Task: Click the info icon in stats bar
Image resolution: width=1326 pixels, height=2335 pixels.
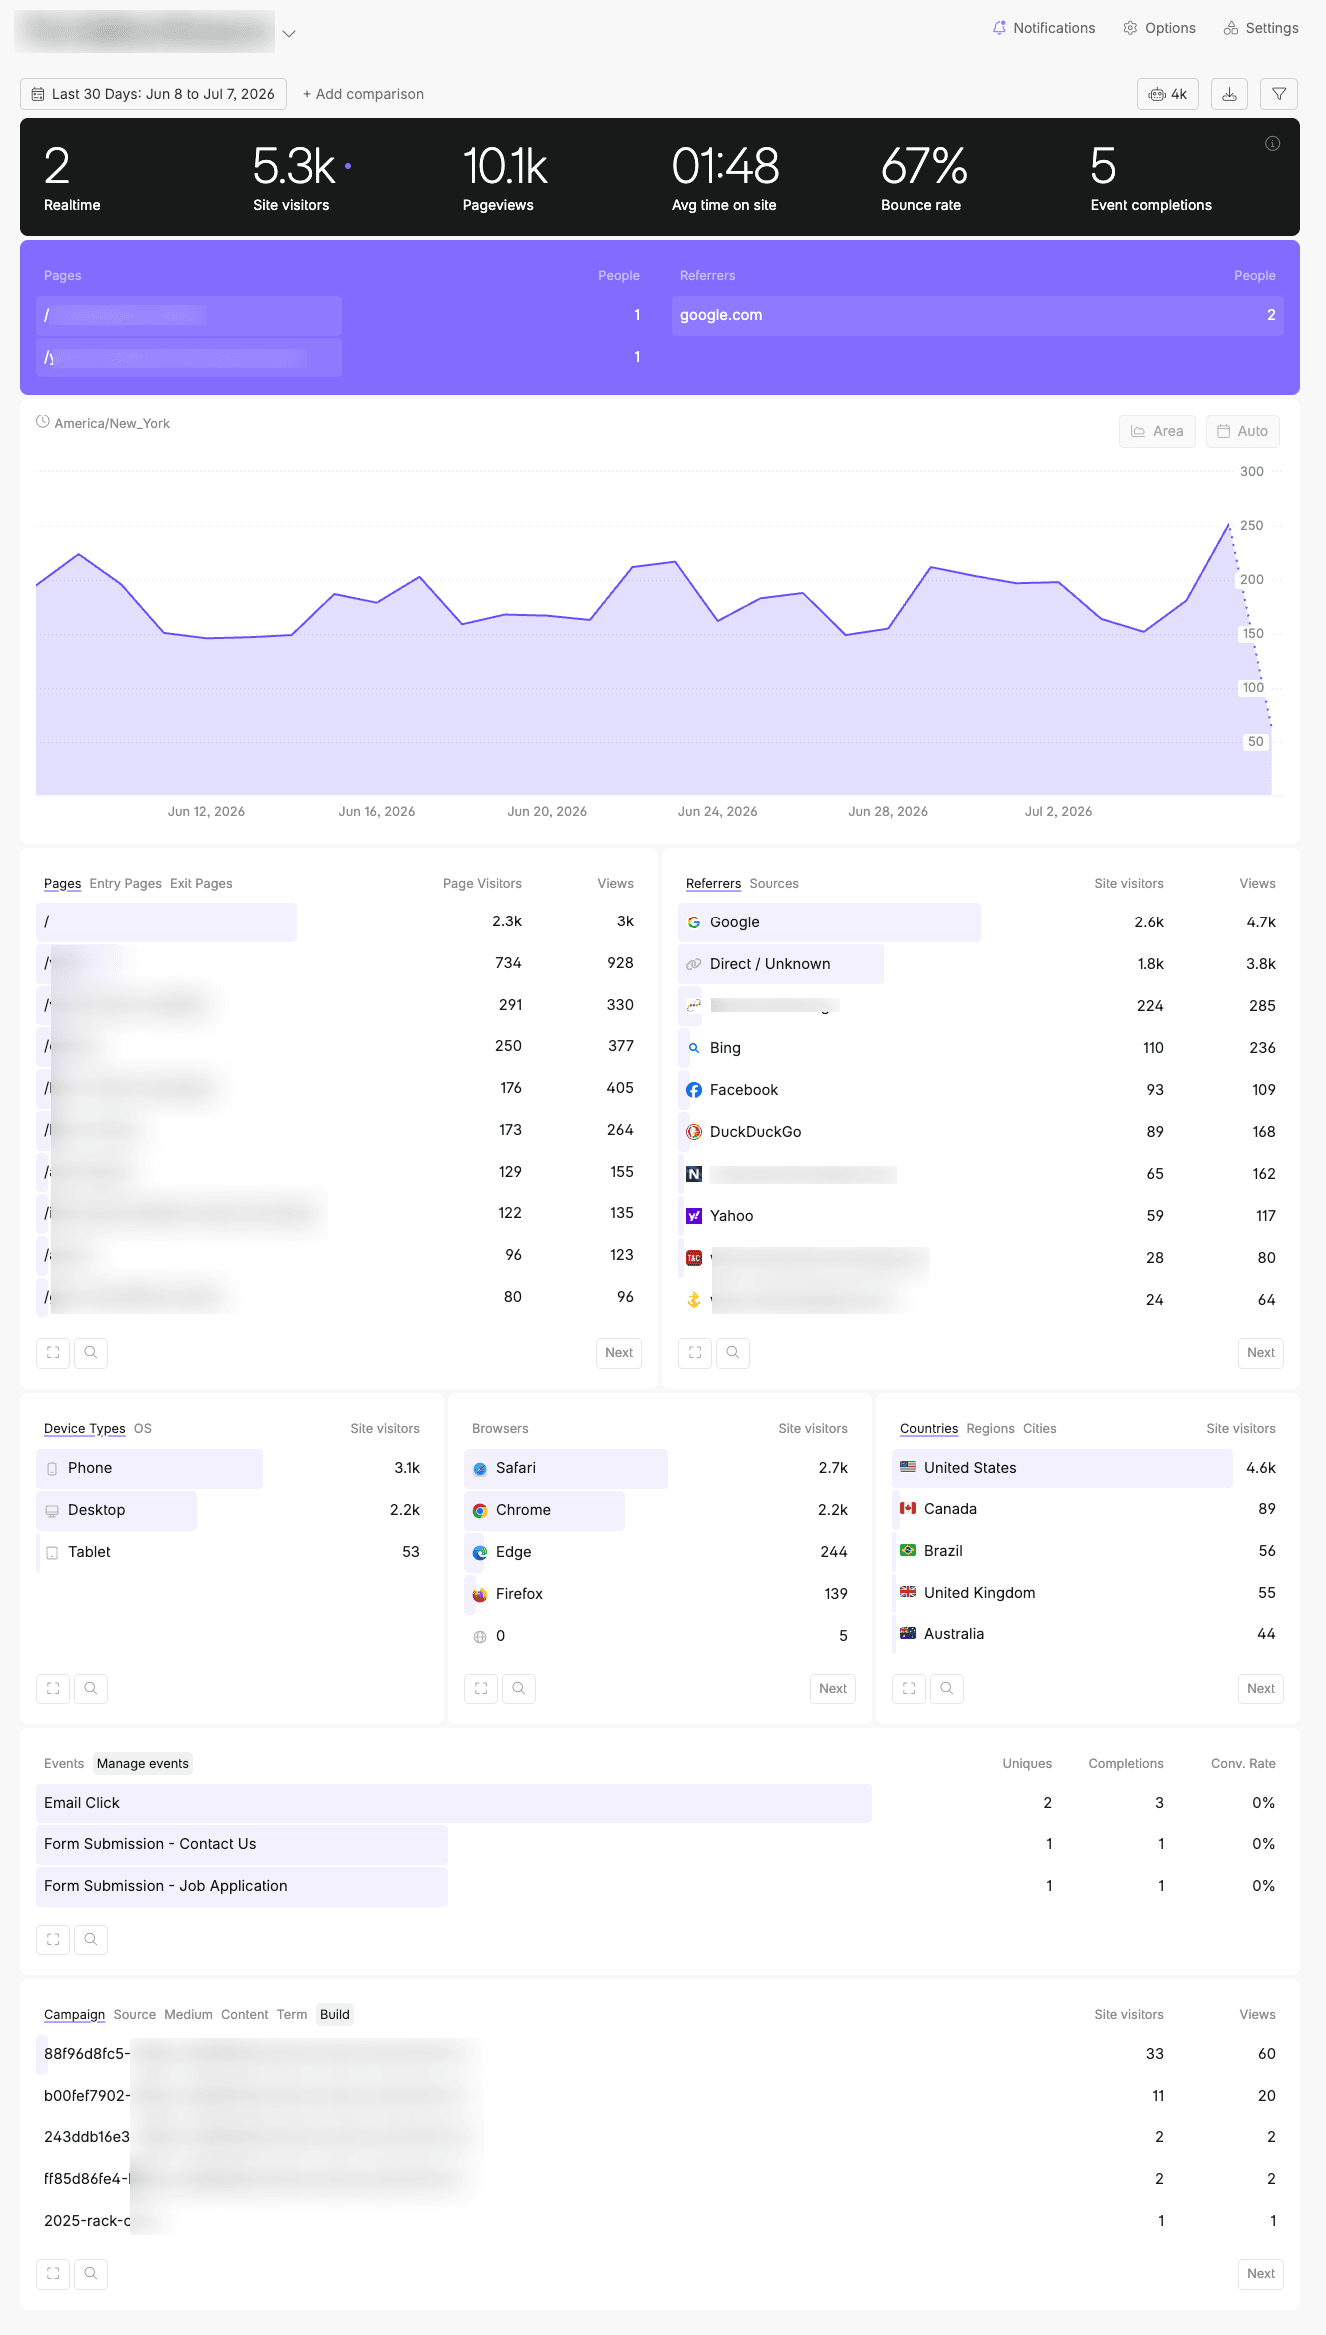Action: pyautogui.click(x=1272, y=144)
